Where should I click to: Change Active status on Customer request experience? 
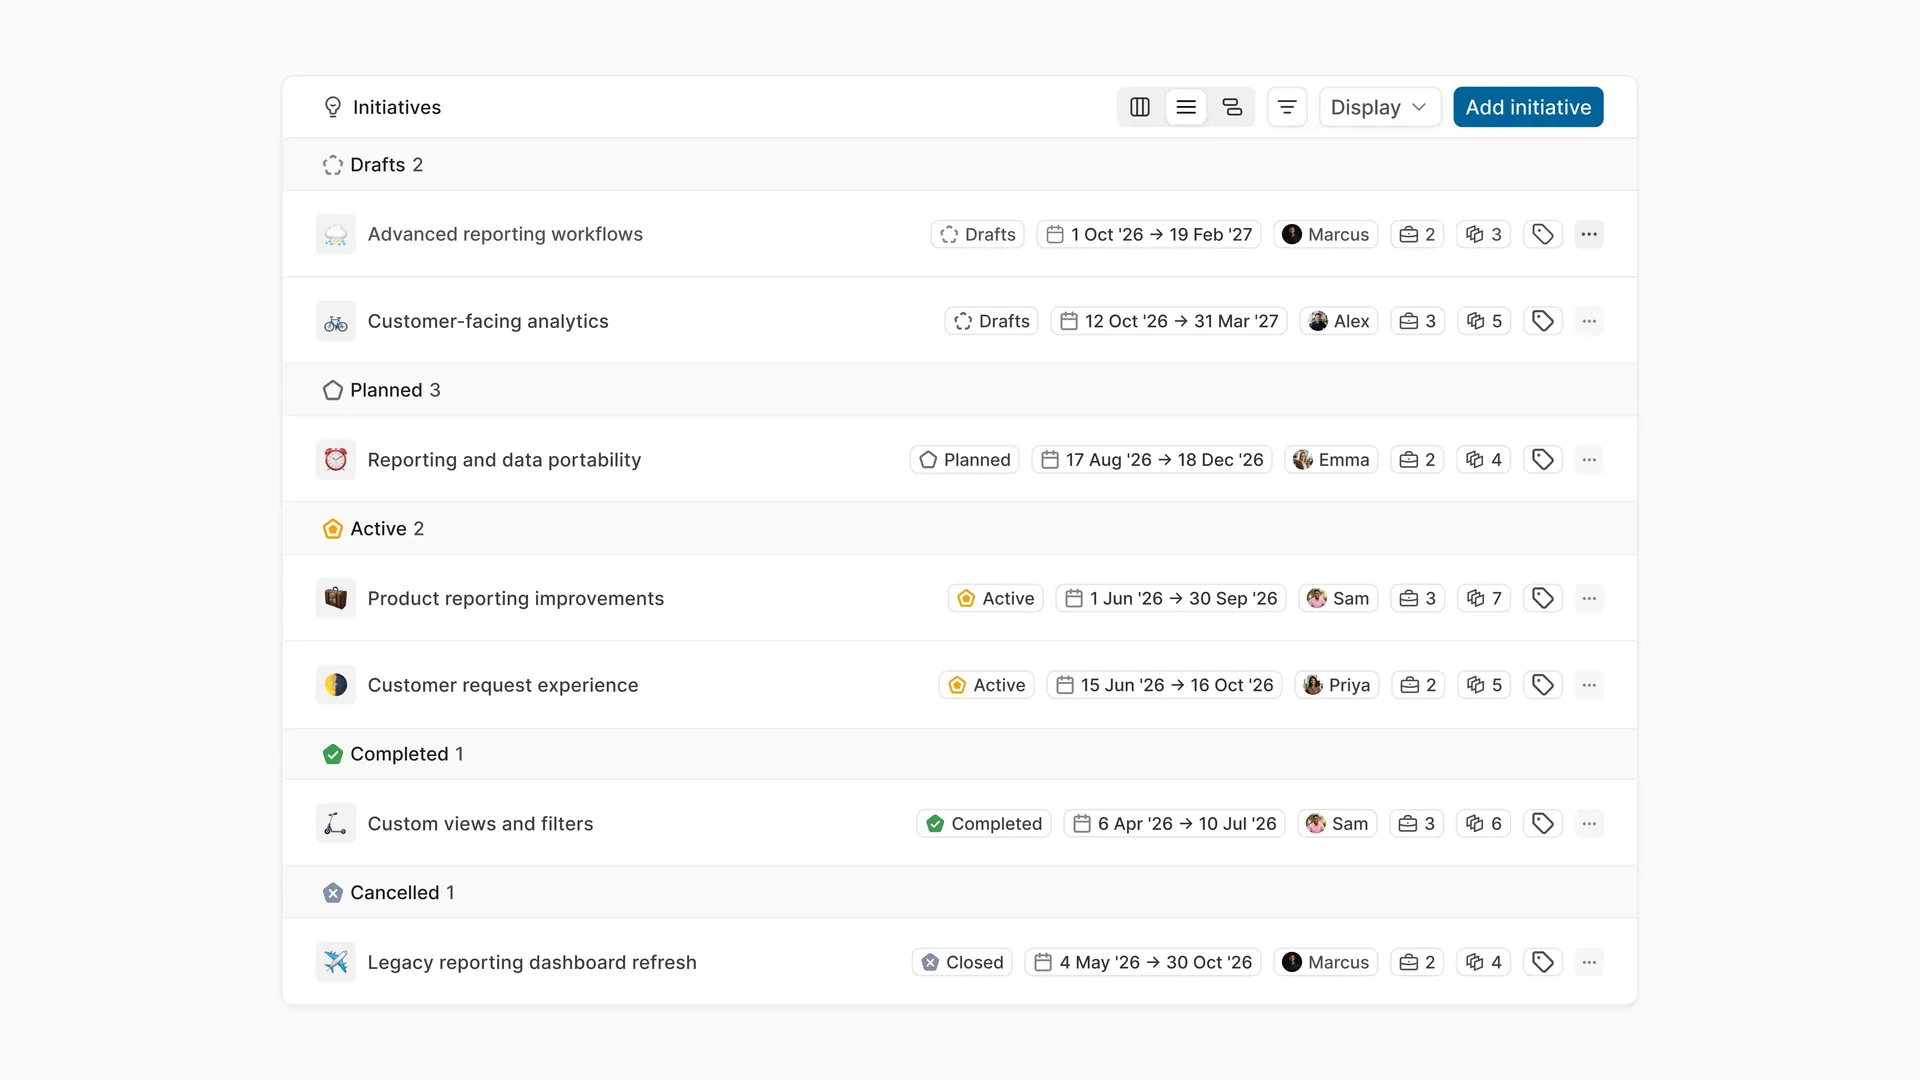(986, 685)
